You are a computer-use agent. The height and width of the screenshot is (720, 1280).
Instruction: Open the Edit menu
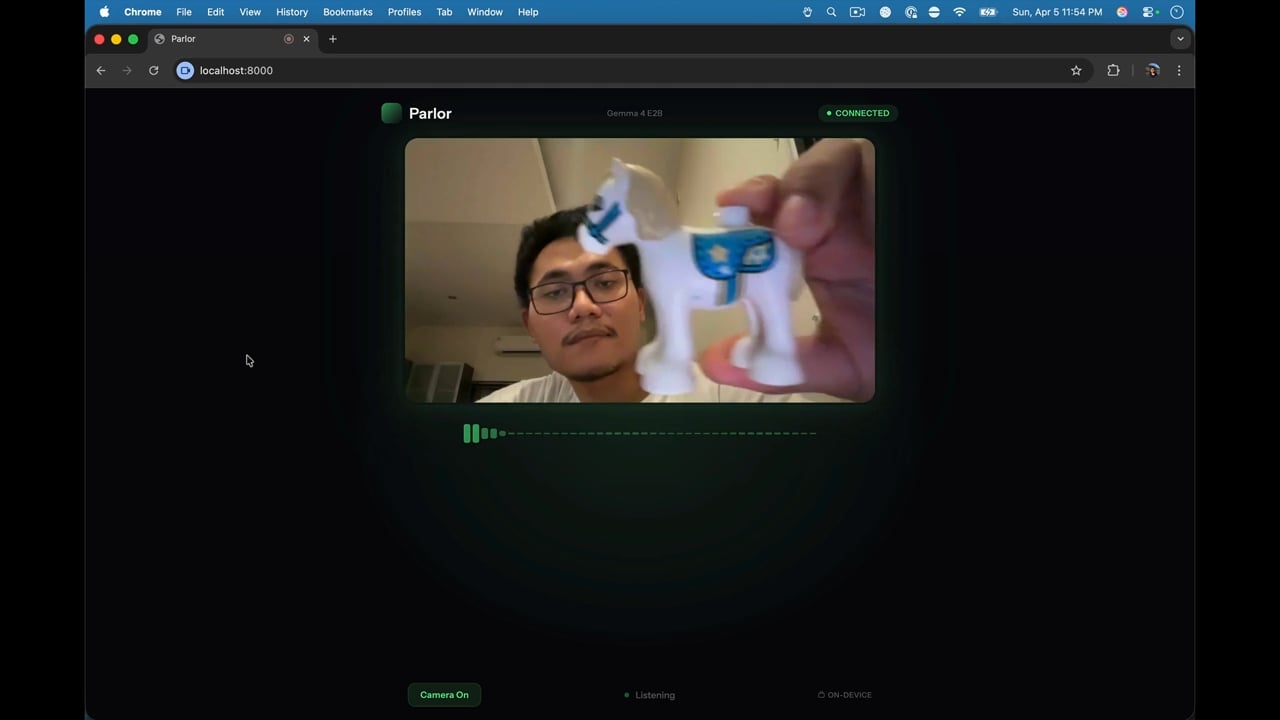click(x=216, y=12)
